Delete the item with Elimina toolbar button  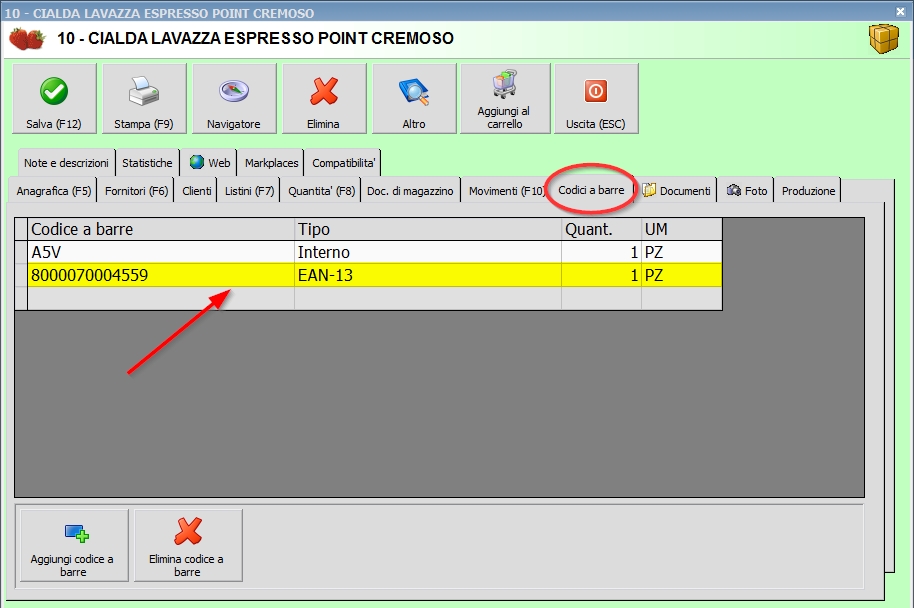pos(324,99)
